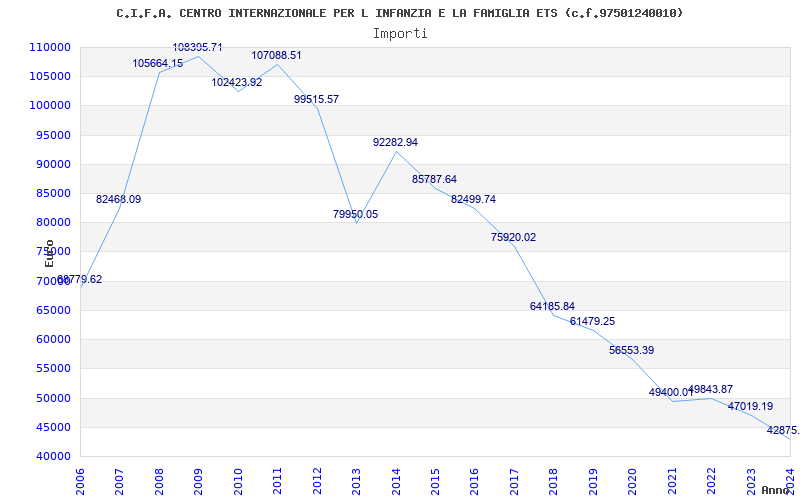The width and height of the screenshot is (800, 500).
Task: Select x-axis year 2017
Action: coord(514,482)
